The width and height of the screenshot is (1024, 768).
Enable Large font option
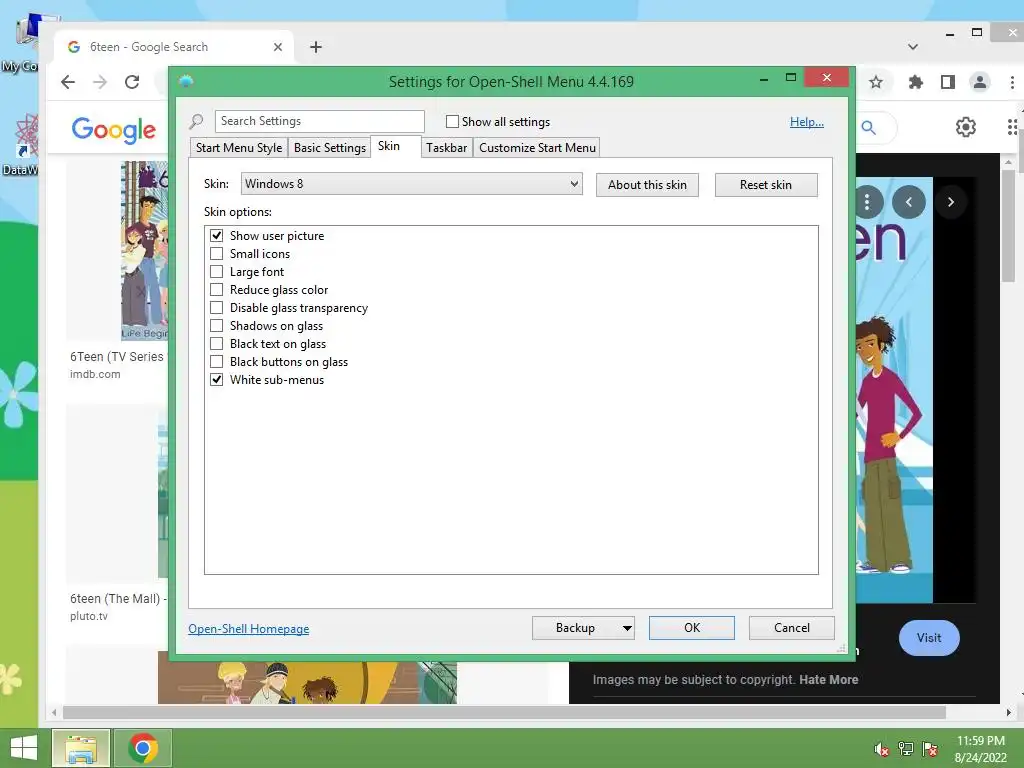[x=216, y=272]
